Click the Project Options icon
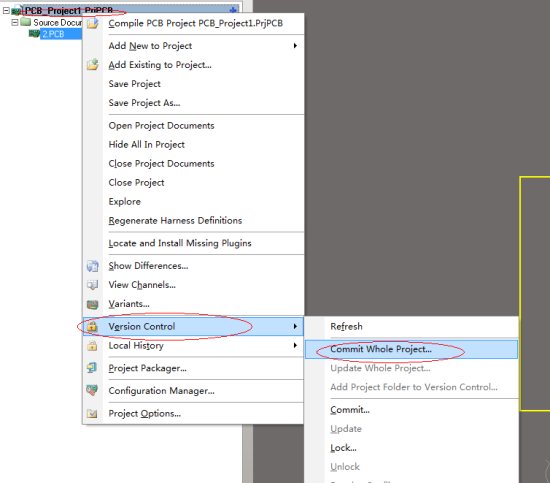The image size is (550, 483). [92, 413]
